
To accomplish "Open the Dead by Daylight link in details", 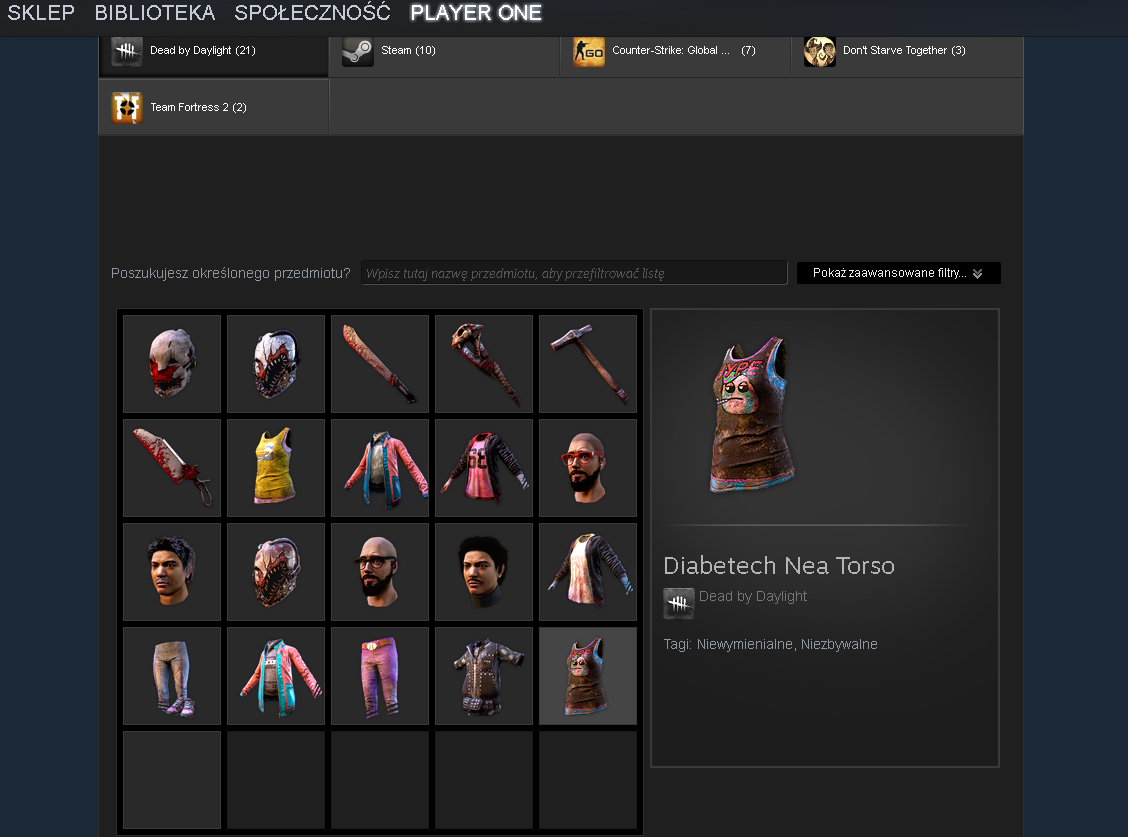I will pyautogui.click(x=752, y=596).
